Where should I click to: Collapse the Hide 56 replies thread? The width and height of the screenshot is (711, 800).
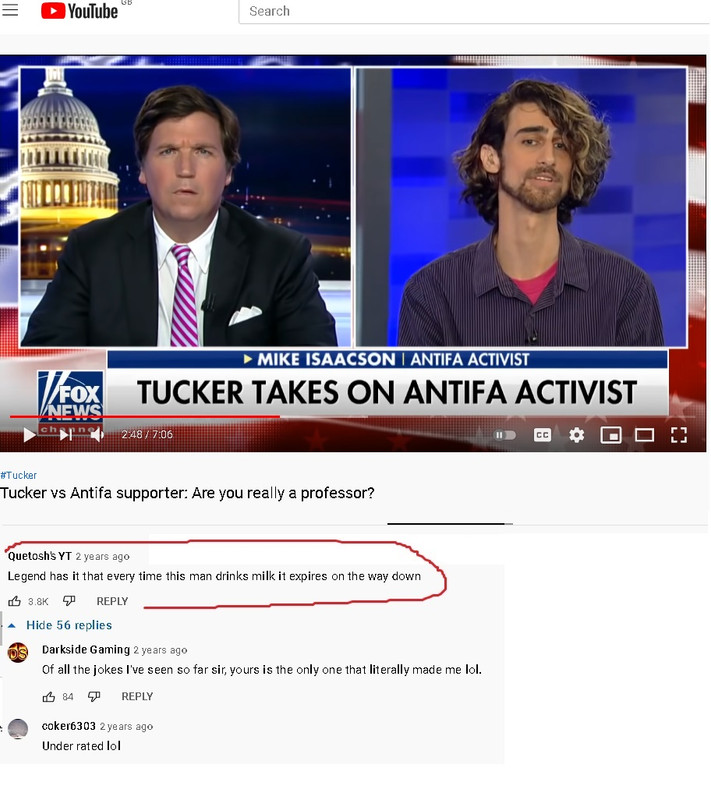click(61, 626)
